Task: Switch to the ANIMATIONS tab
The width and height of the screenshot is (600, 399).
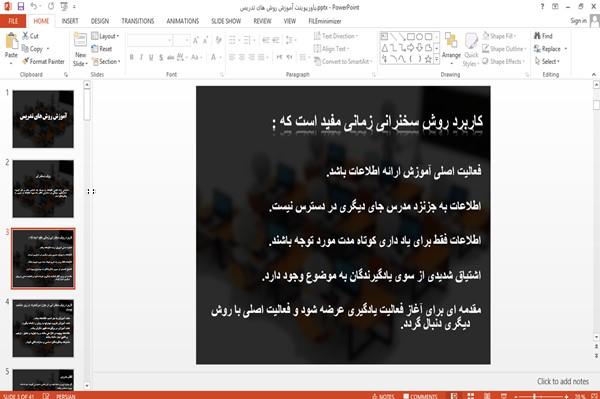Action: click(x=183, y=21)
